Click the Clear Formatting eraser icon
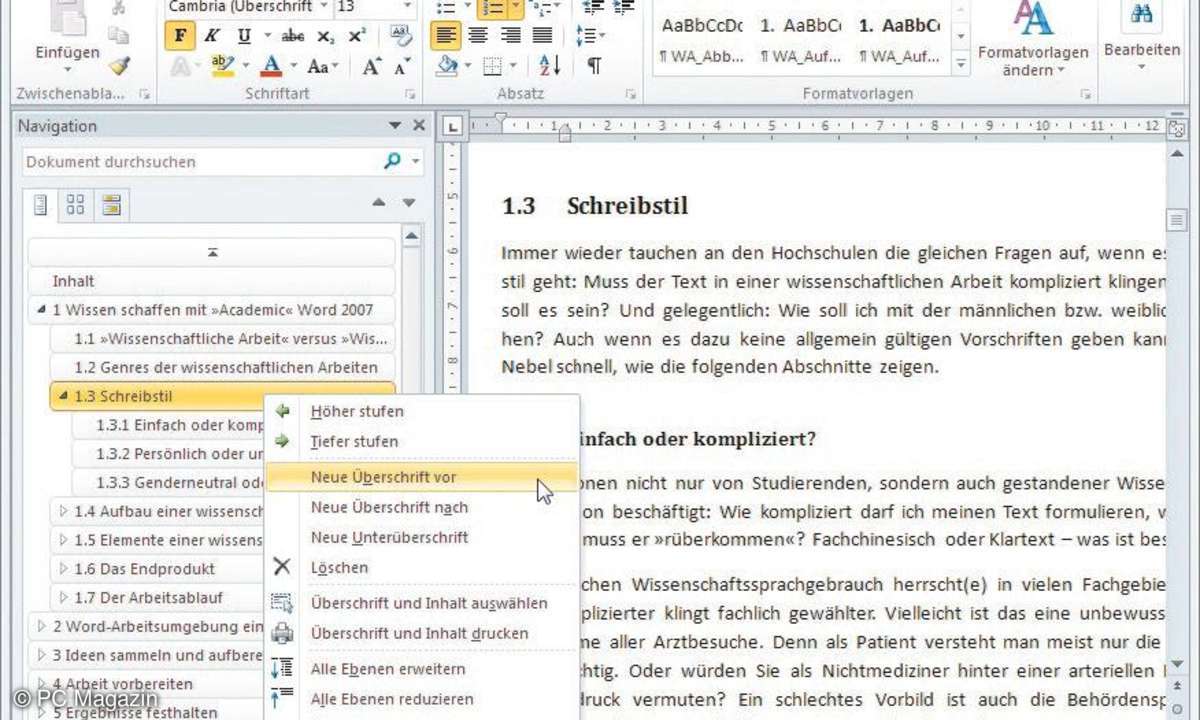The width and height of the screenshot is (1200, 720). click(402, 36)
